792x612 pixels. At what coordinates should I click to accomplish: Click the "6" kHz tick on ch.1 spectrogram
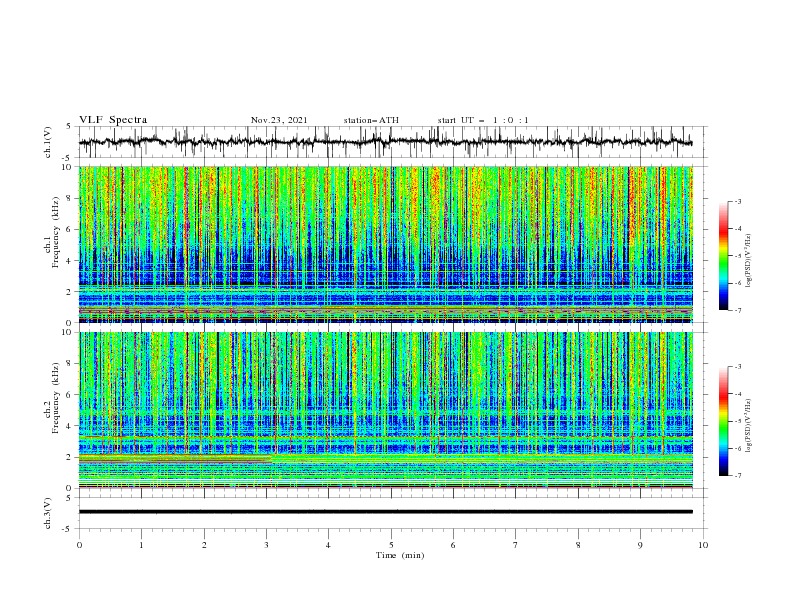point(70,229)
